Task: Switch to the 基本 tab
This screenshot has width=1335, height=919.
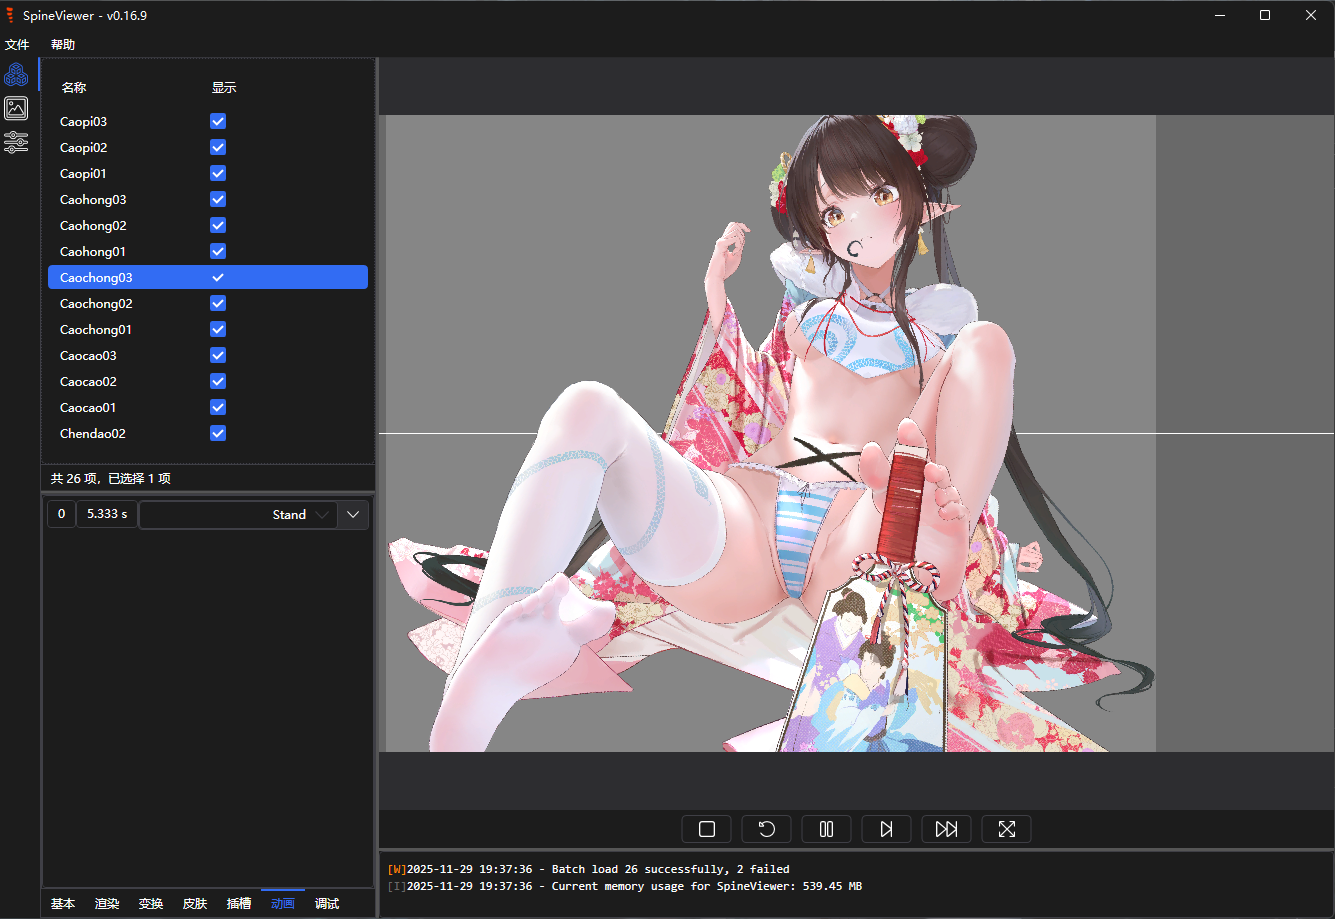Action: click(63, 903)
